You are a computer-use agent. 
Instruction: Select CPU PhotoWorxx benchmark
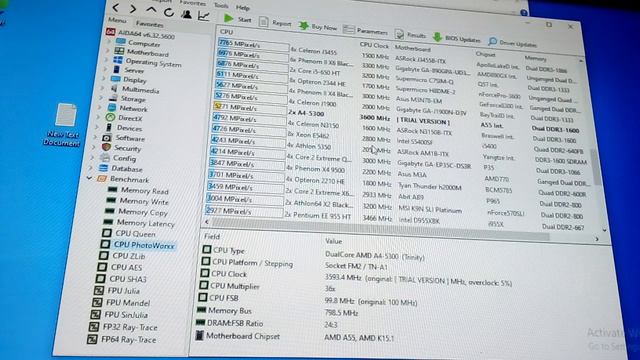tap(138, 245)
